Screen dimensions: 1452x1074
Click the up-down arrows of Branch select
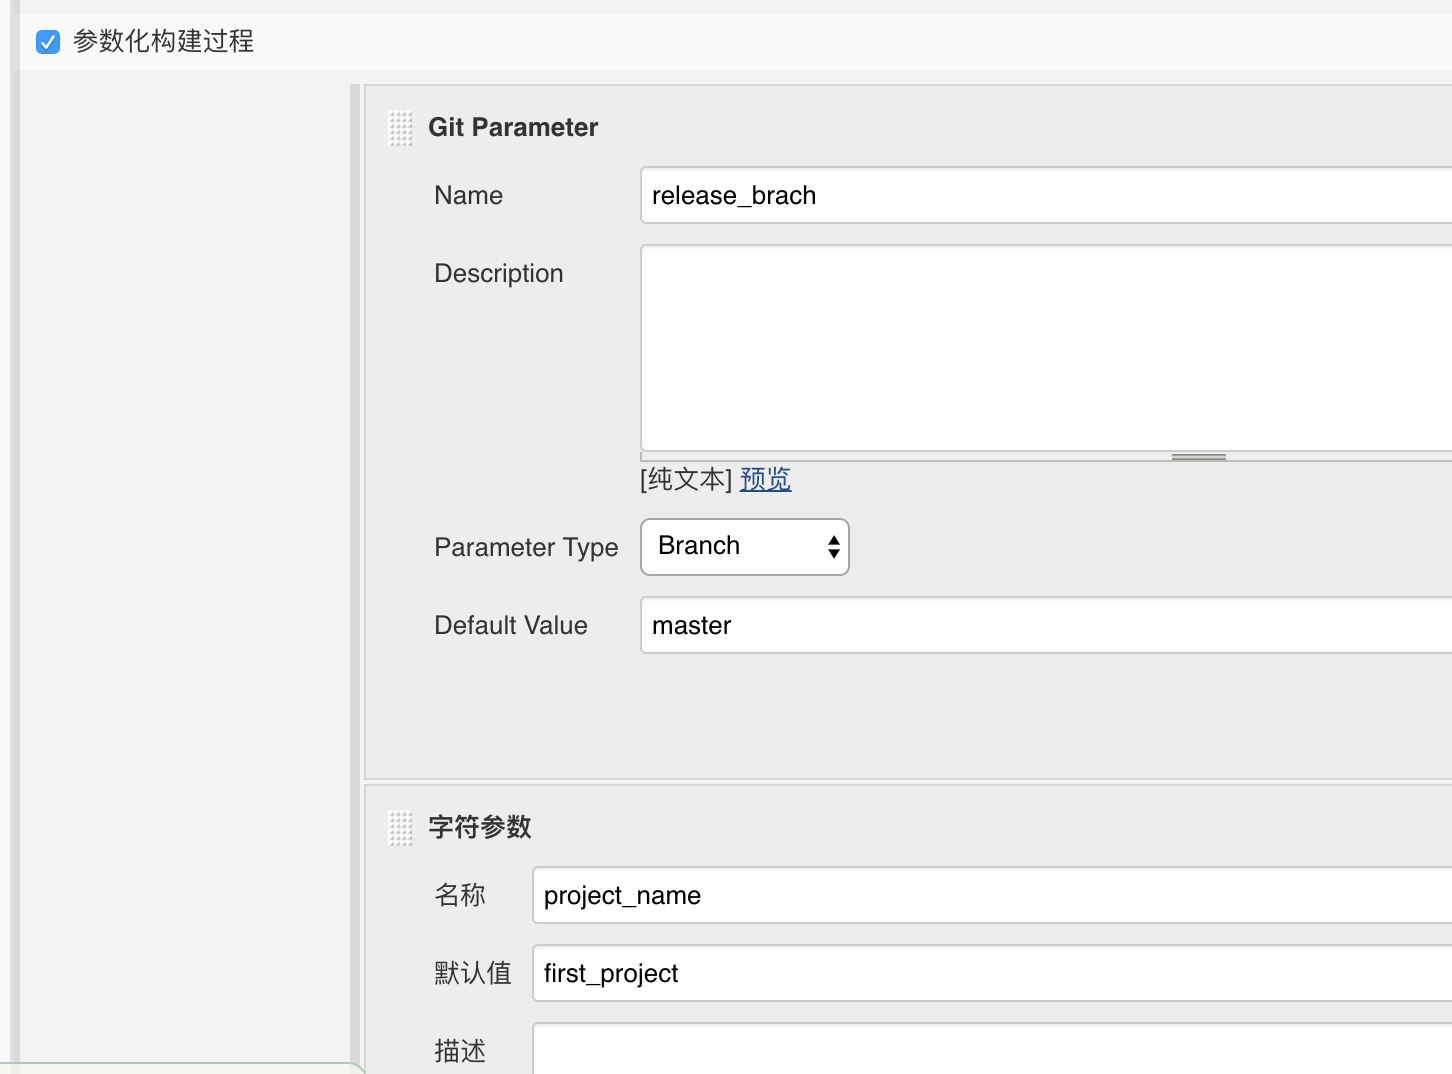tap(833, 547)
